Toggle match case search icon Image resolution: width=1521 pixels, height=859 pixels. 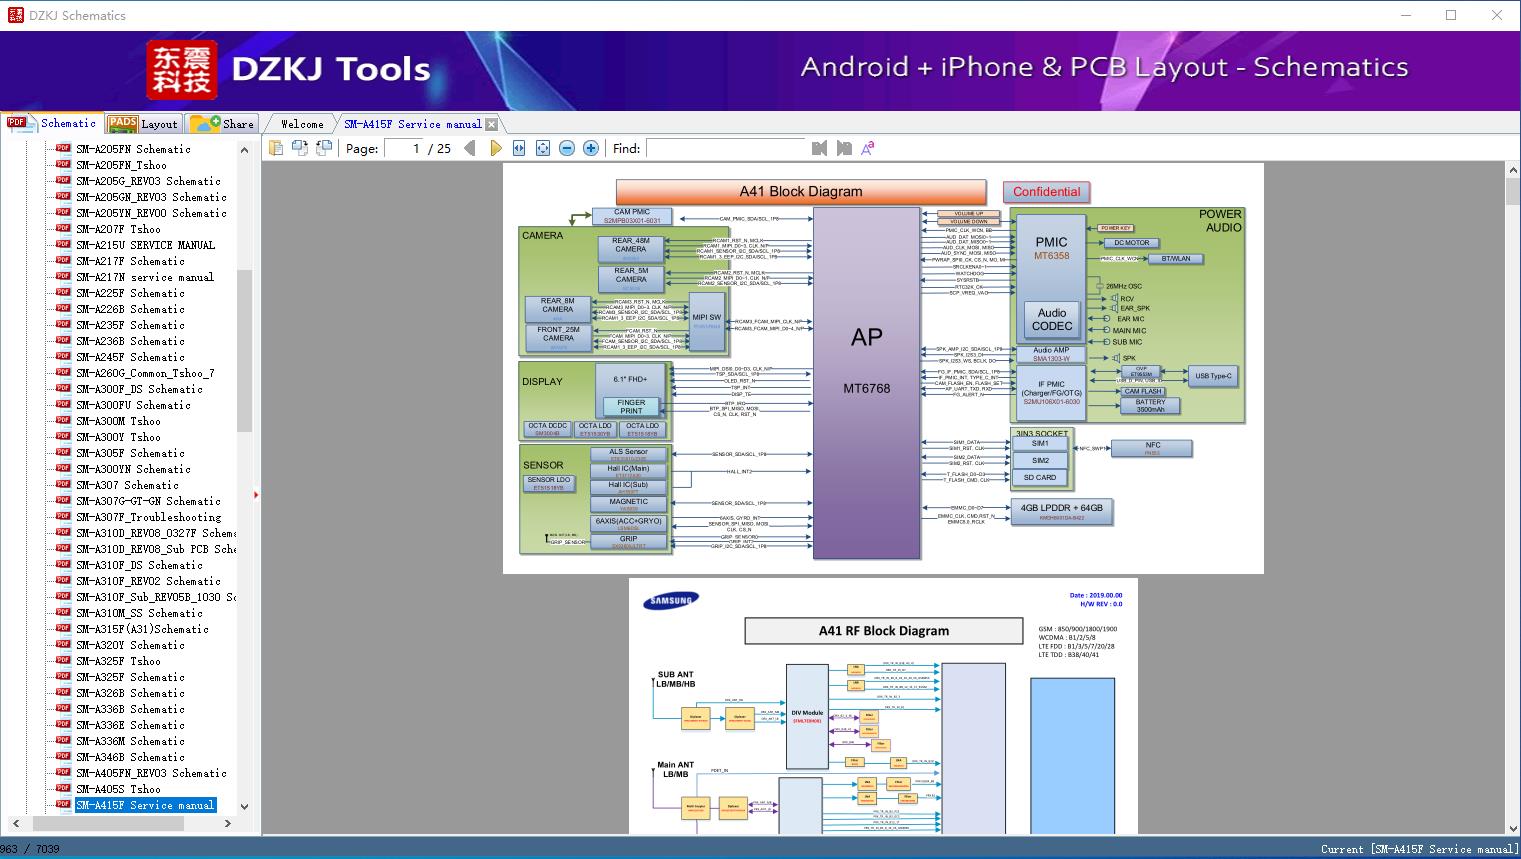click(x=868, y=148)
